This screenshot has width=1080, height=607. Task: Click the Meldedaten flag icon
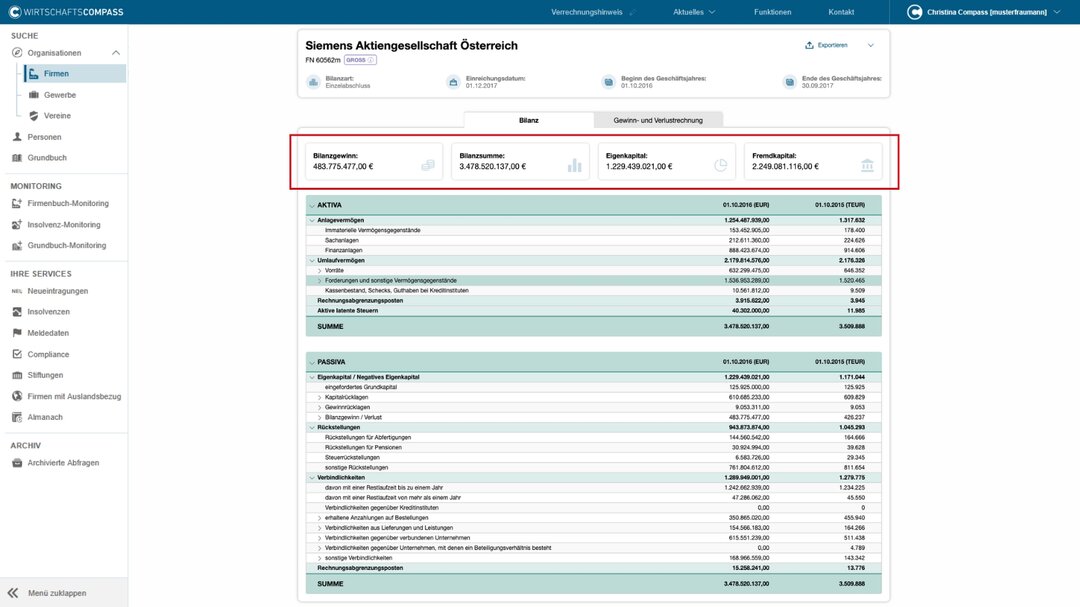[x=17, y=333]
